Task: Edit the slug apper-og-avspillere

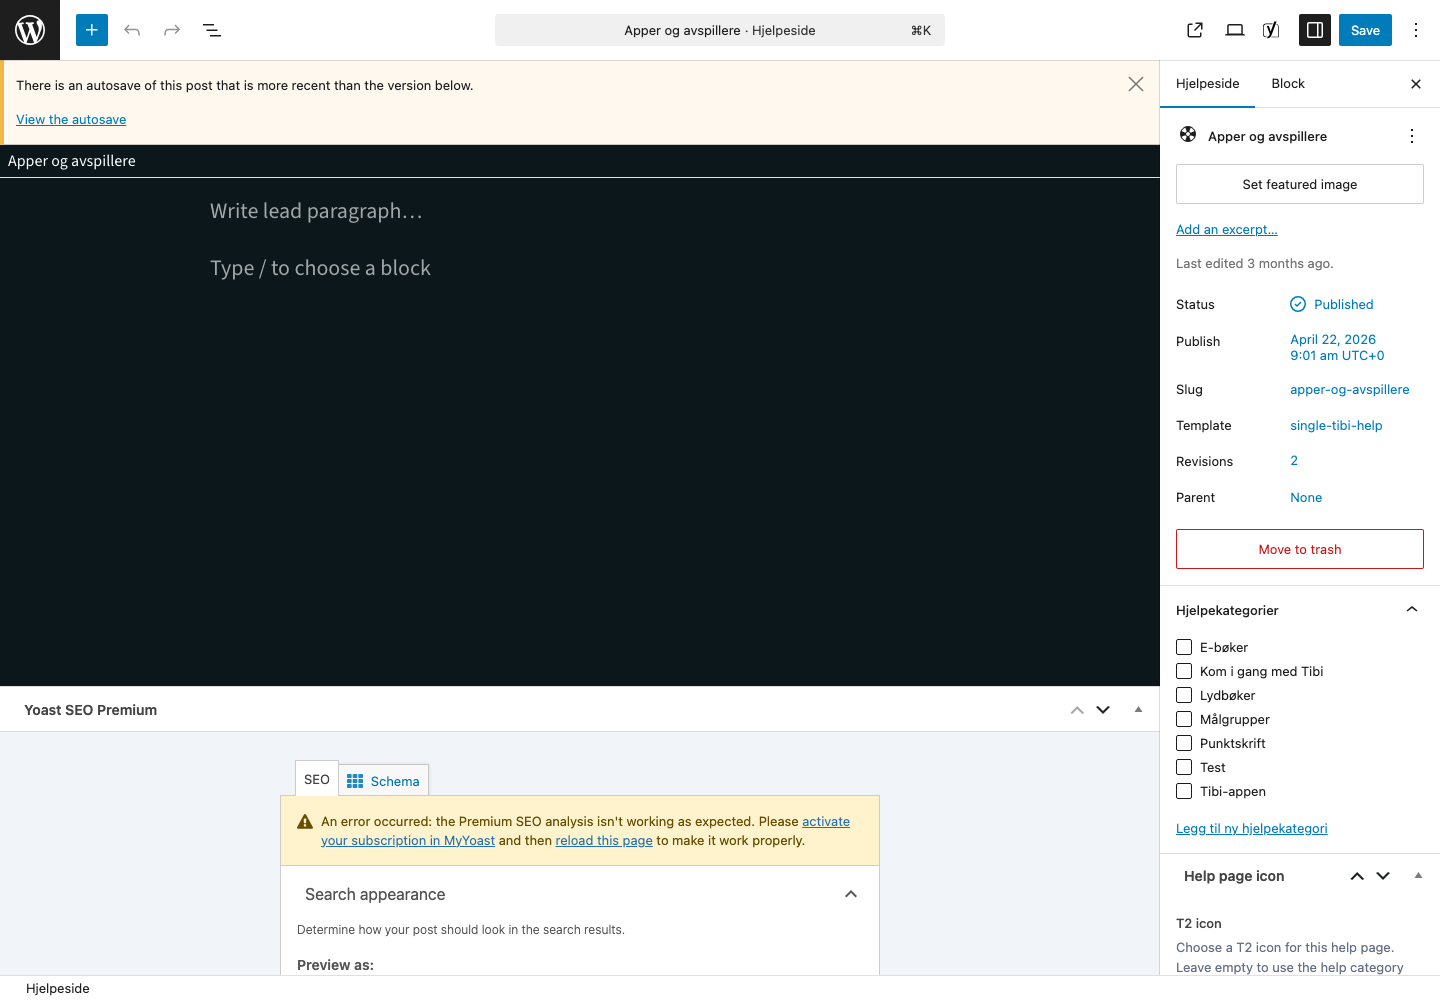Action: coord(1350,389)
